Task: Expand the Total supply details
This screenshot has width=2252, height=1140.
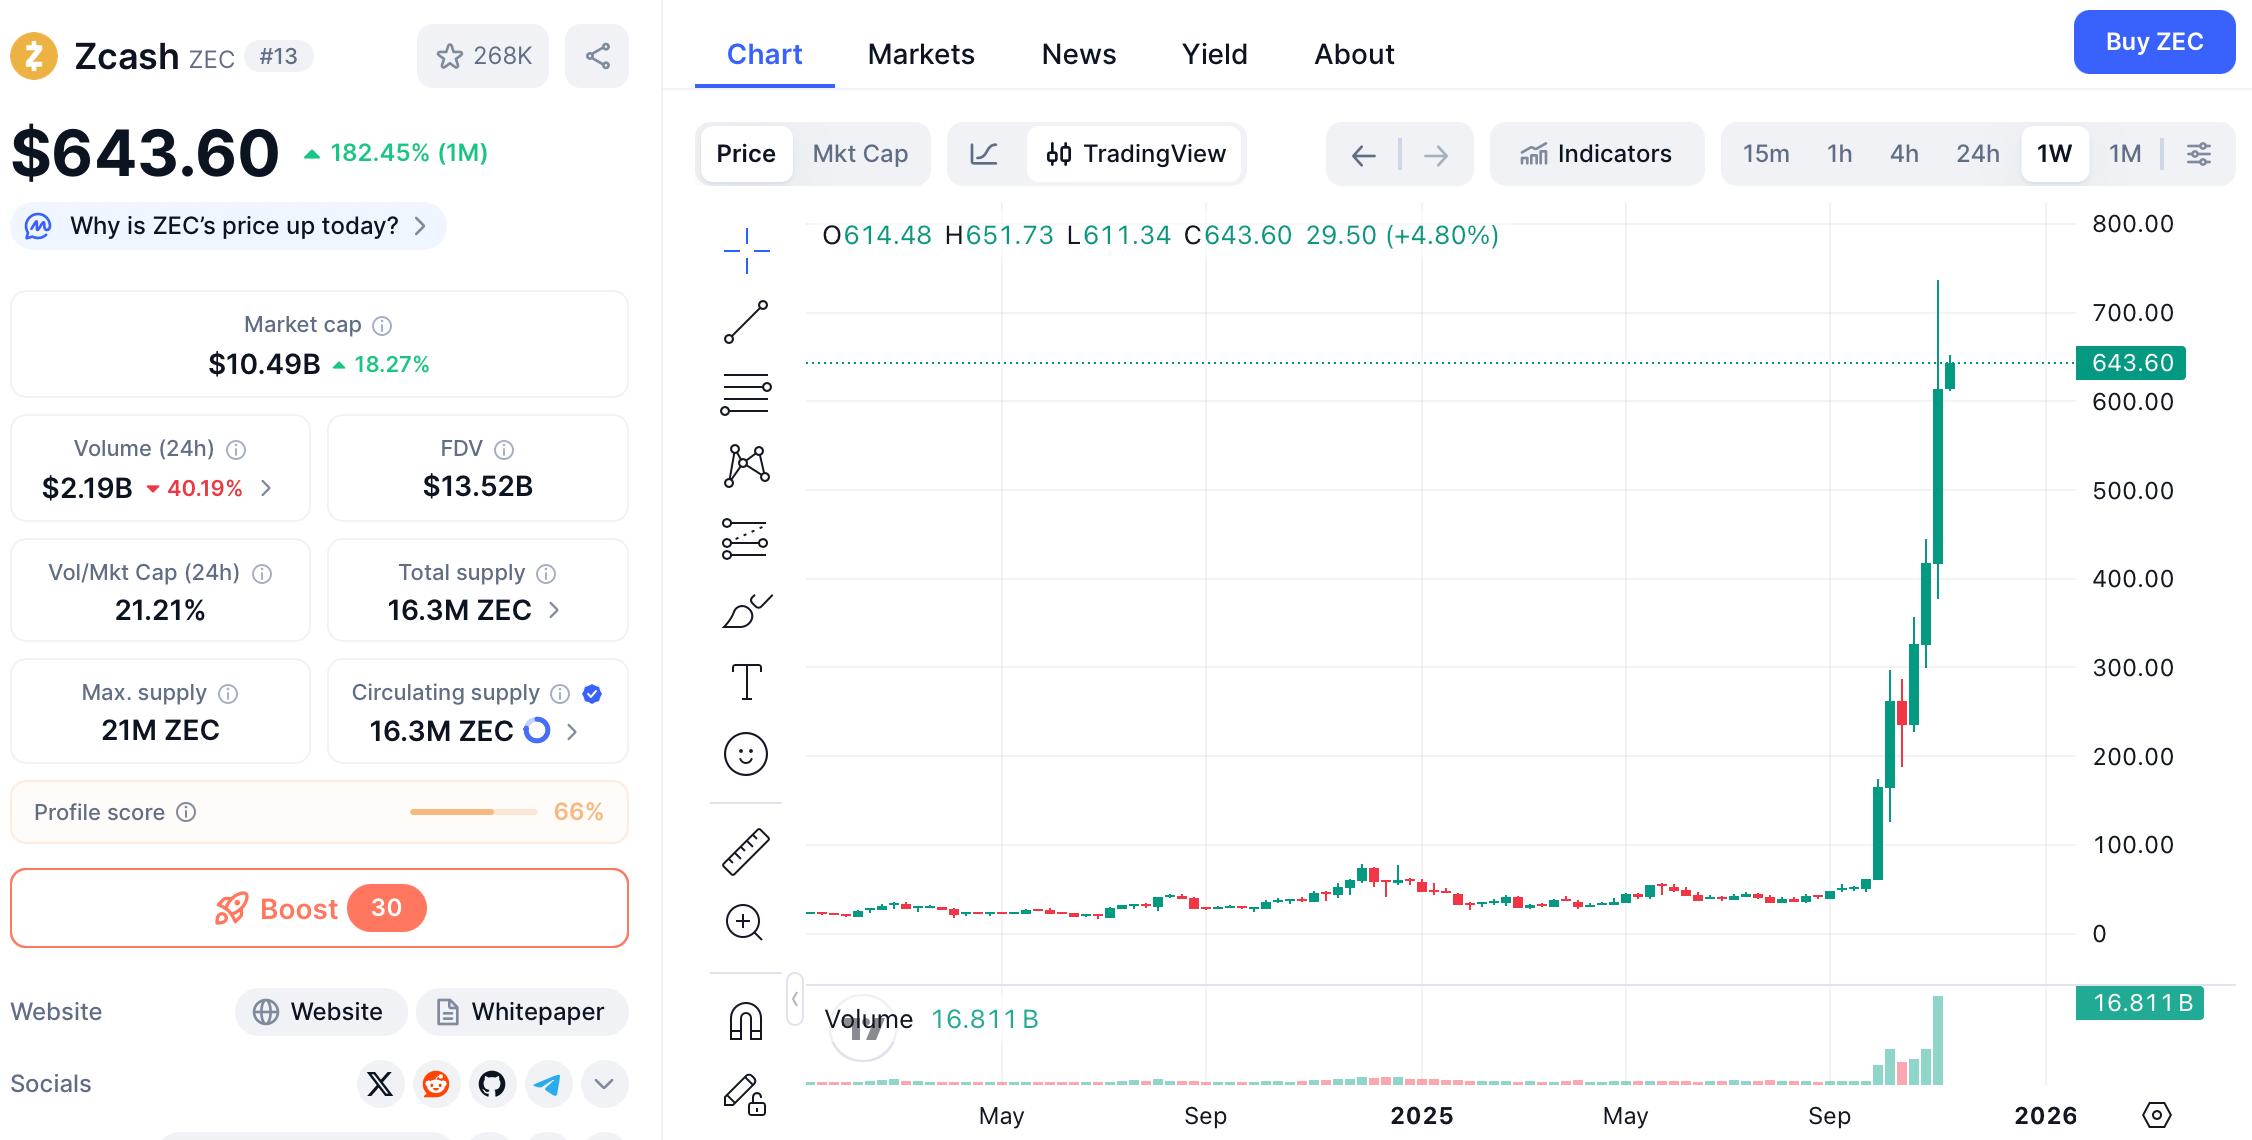Action: [554, 610]
